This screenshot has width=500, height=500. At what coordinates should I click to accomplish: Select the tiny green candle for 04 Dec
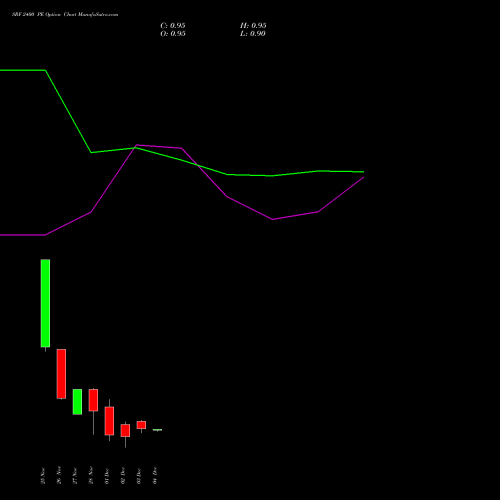tap(157, 430)
